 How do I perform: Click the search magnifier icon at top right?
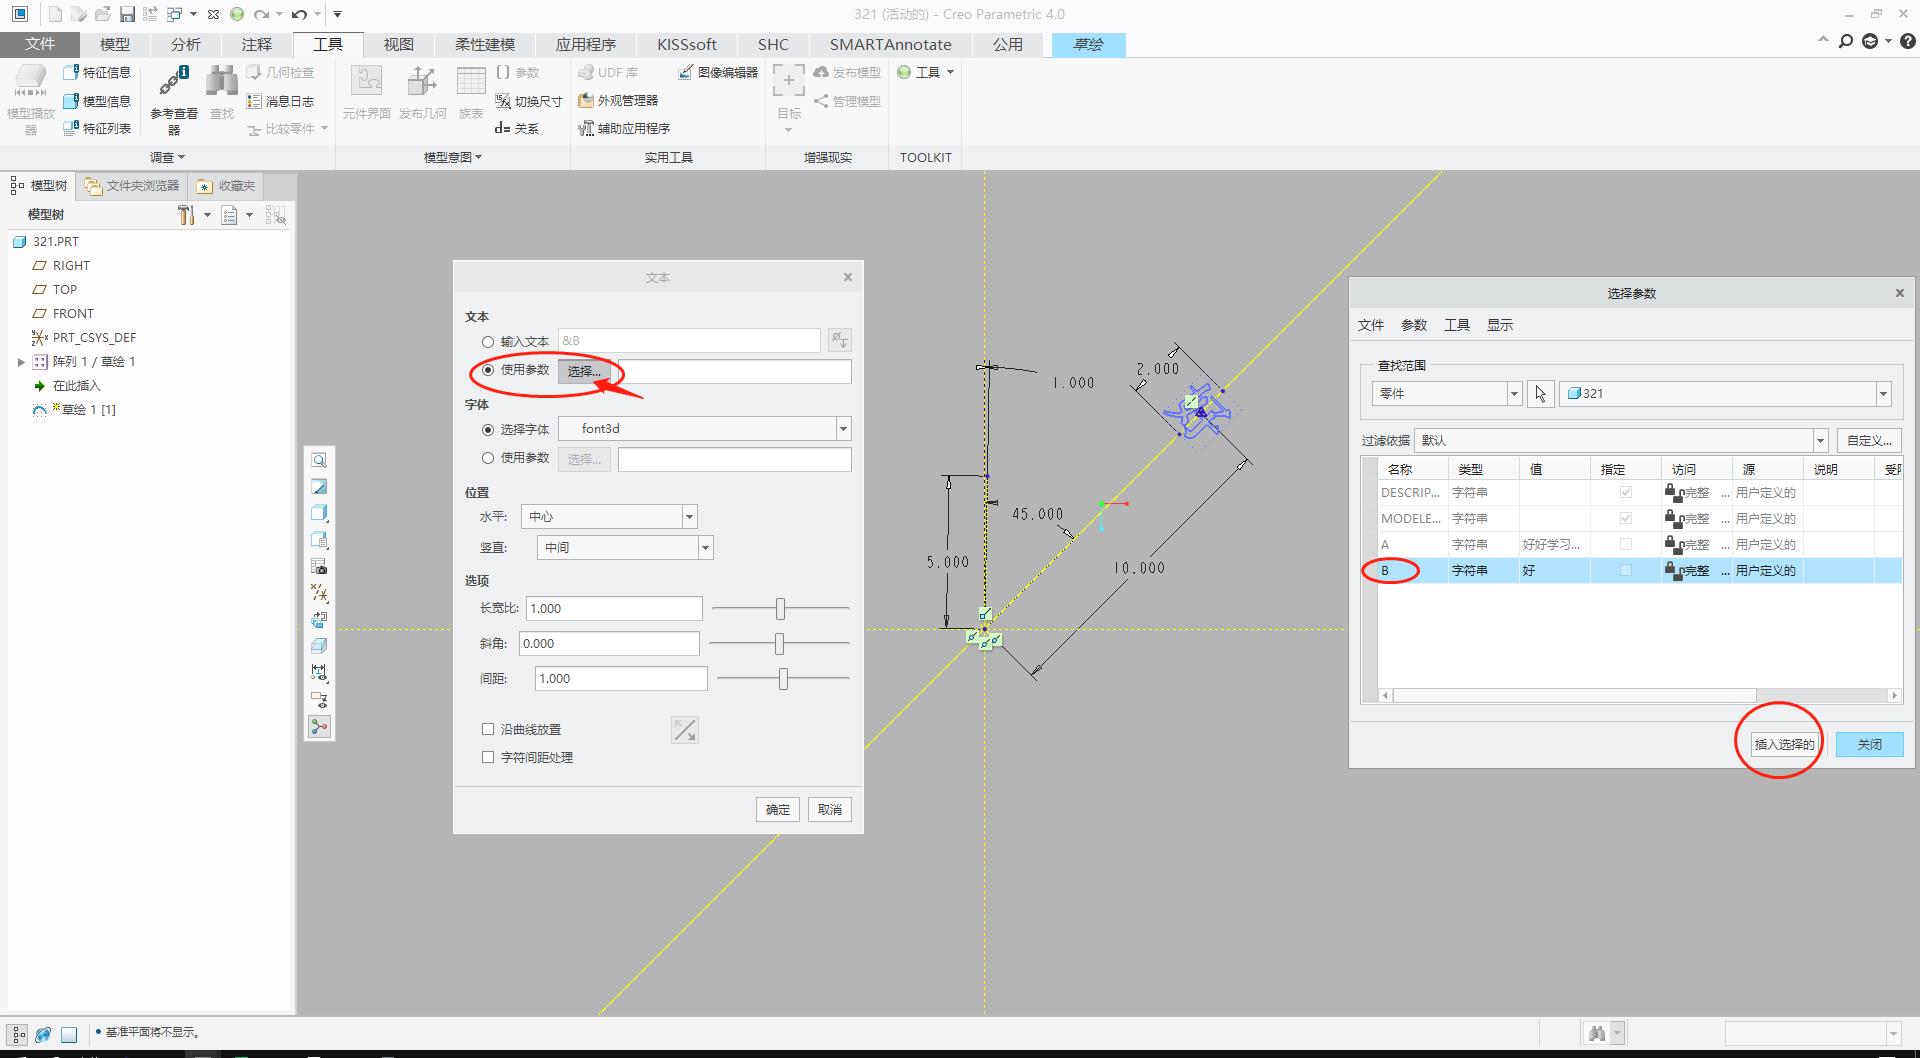coord(1846,42)
